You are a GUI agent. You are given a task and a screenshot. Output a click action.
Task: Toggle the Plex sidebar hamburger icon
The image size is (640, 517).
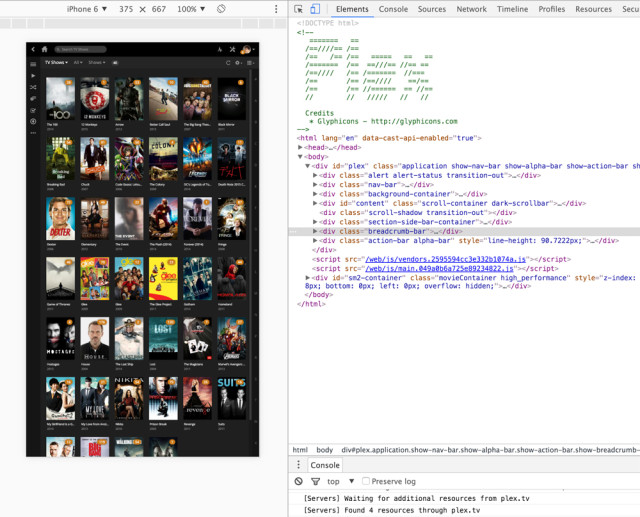33,64
